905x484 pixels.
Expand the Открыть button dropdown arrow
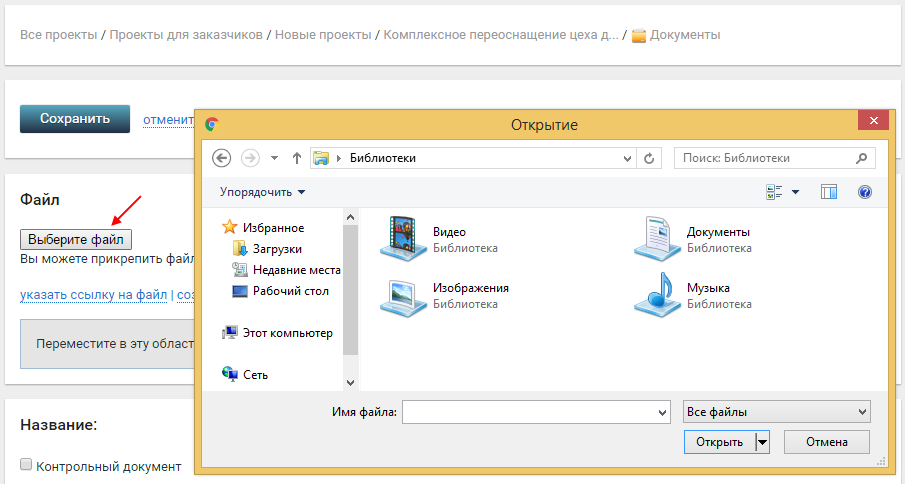click(762, 442)
